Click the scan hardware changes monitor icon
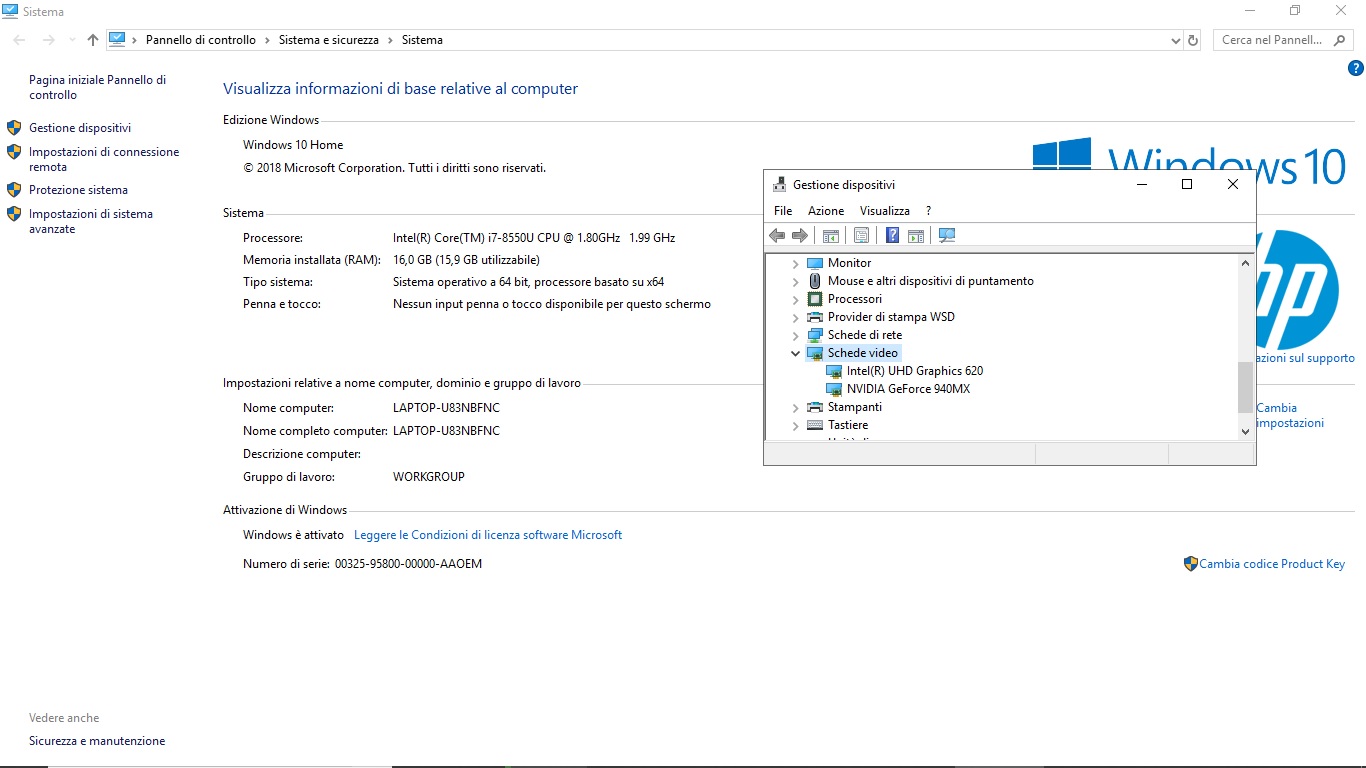 [x=947, y=236]
